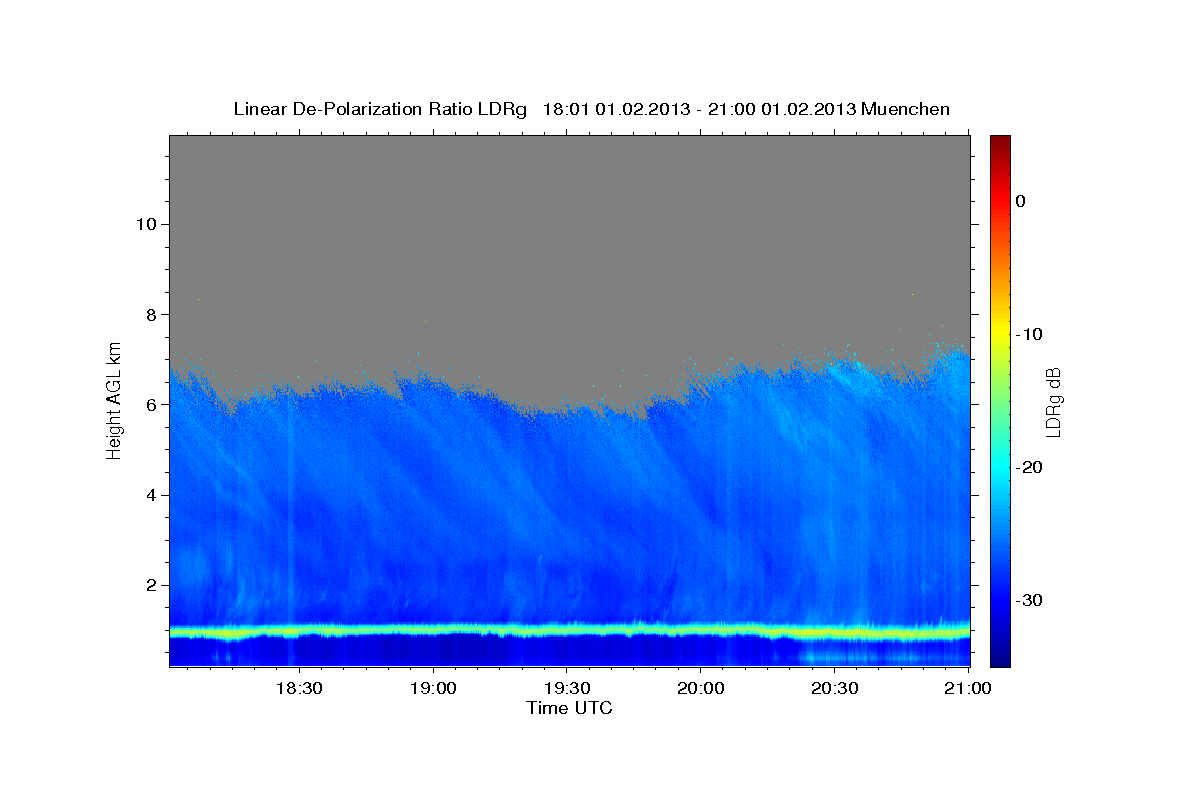Click the 'Time UTC' axis label
This screenshot has width=1200, height=800.
coord(569,708)
